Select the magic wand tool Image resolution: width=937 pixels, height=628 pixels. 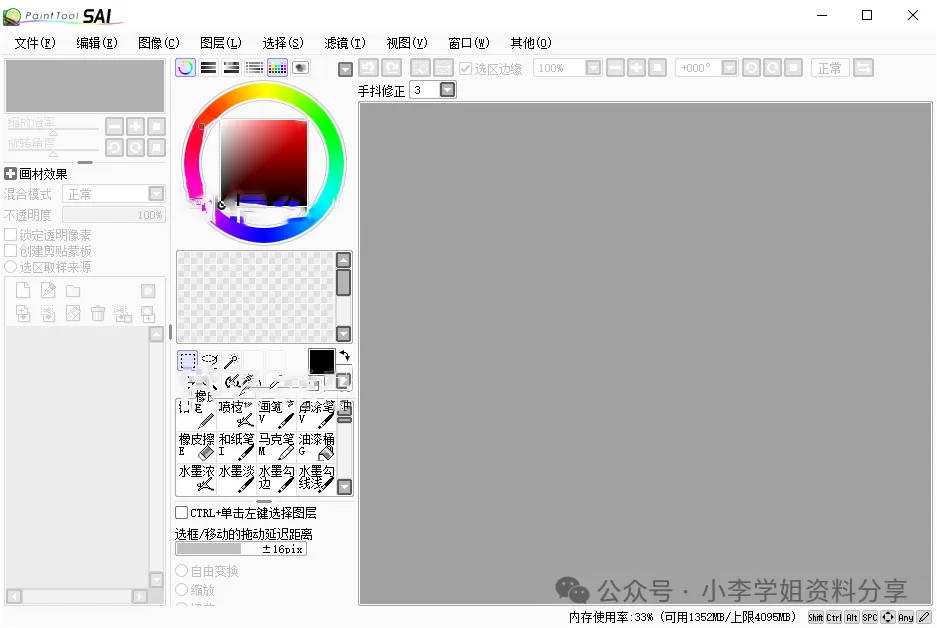click(232, 360)
